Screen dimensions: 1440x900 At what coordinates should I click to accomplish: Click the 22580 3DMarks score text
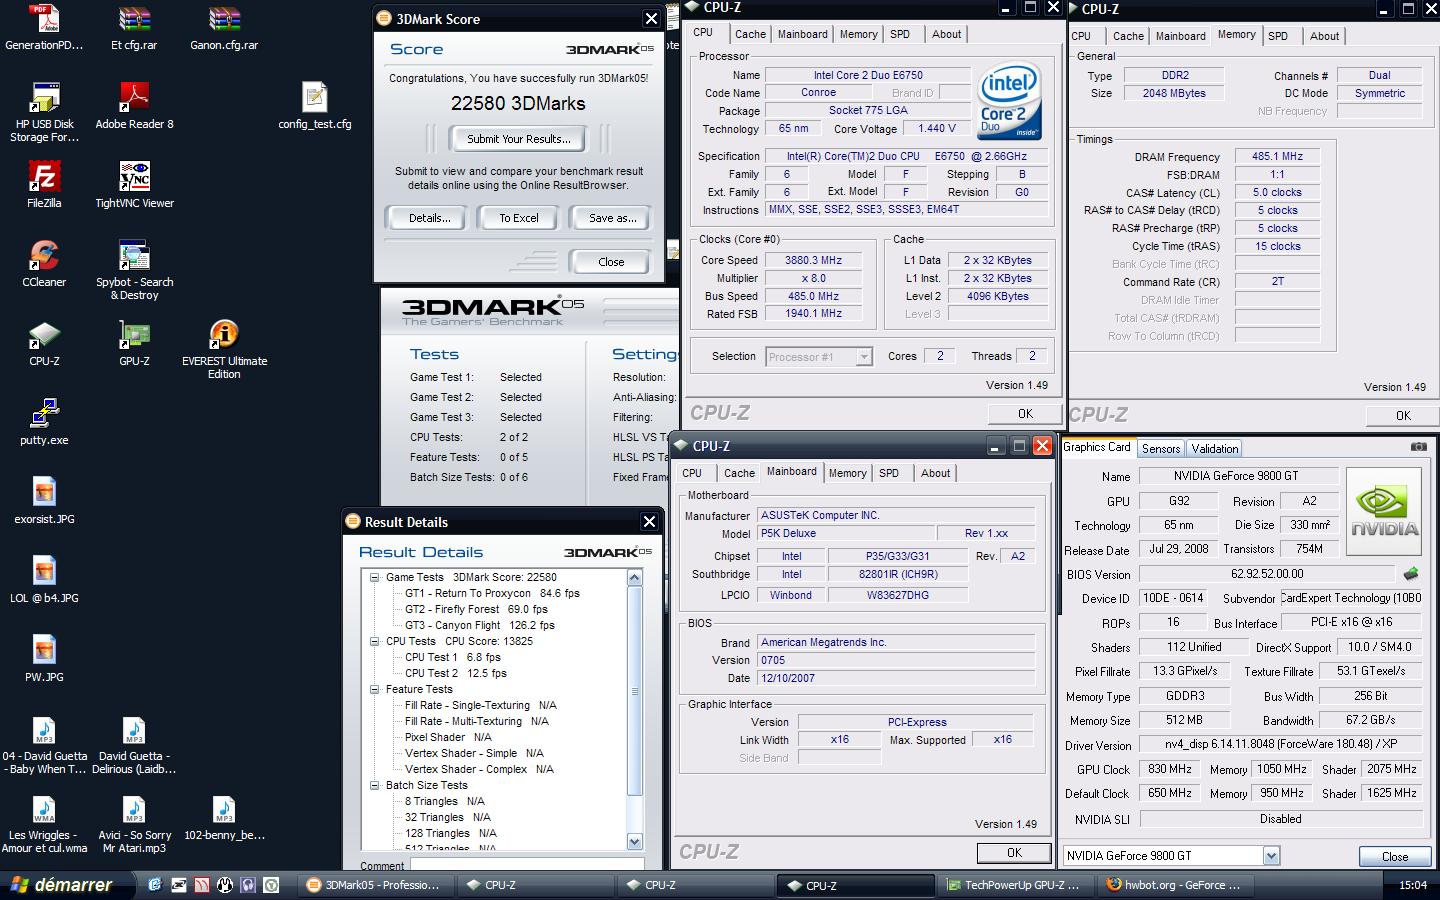pyautogui.click(x=518, y=103)
